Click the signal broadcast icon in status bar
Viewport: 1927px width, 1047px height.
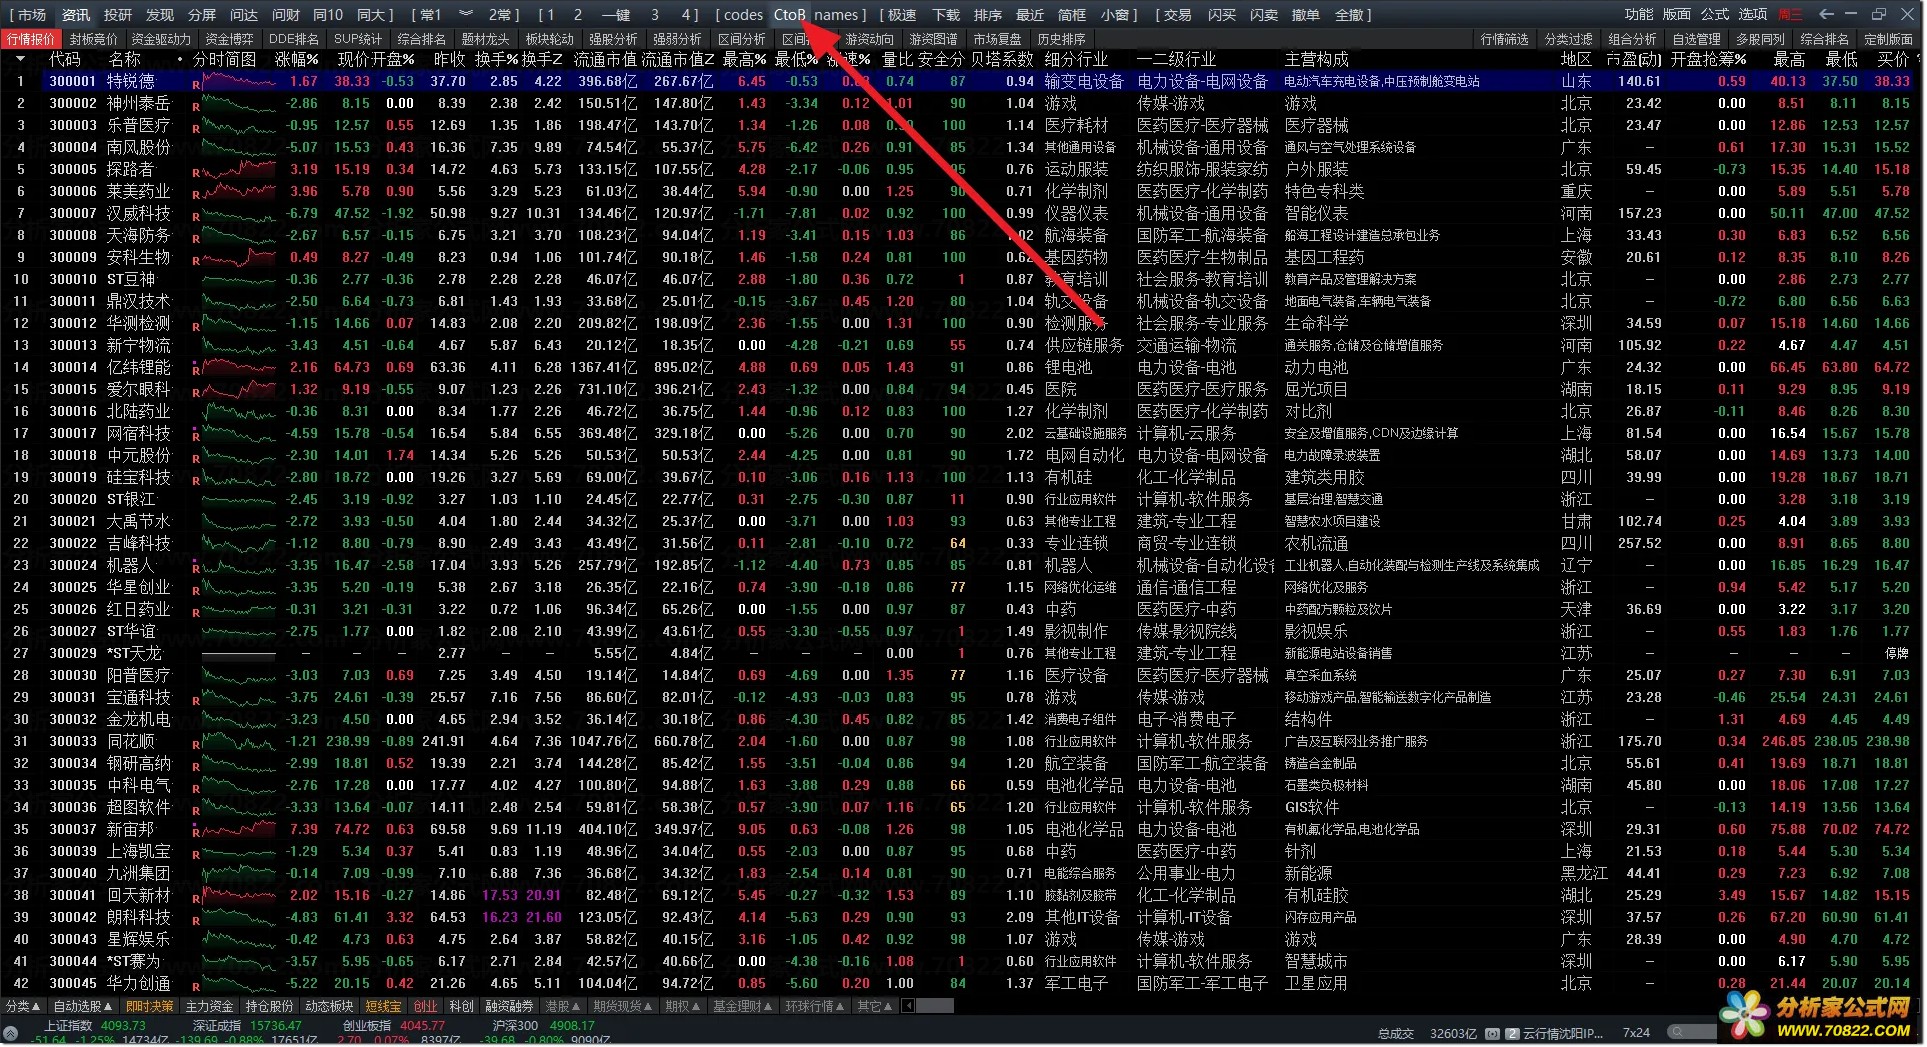click(1492, 1033)
